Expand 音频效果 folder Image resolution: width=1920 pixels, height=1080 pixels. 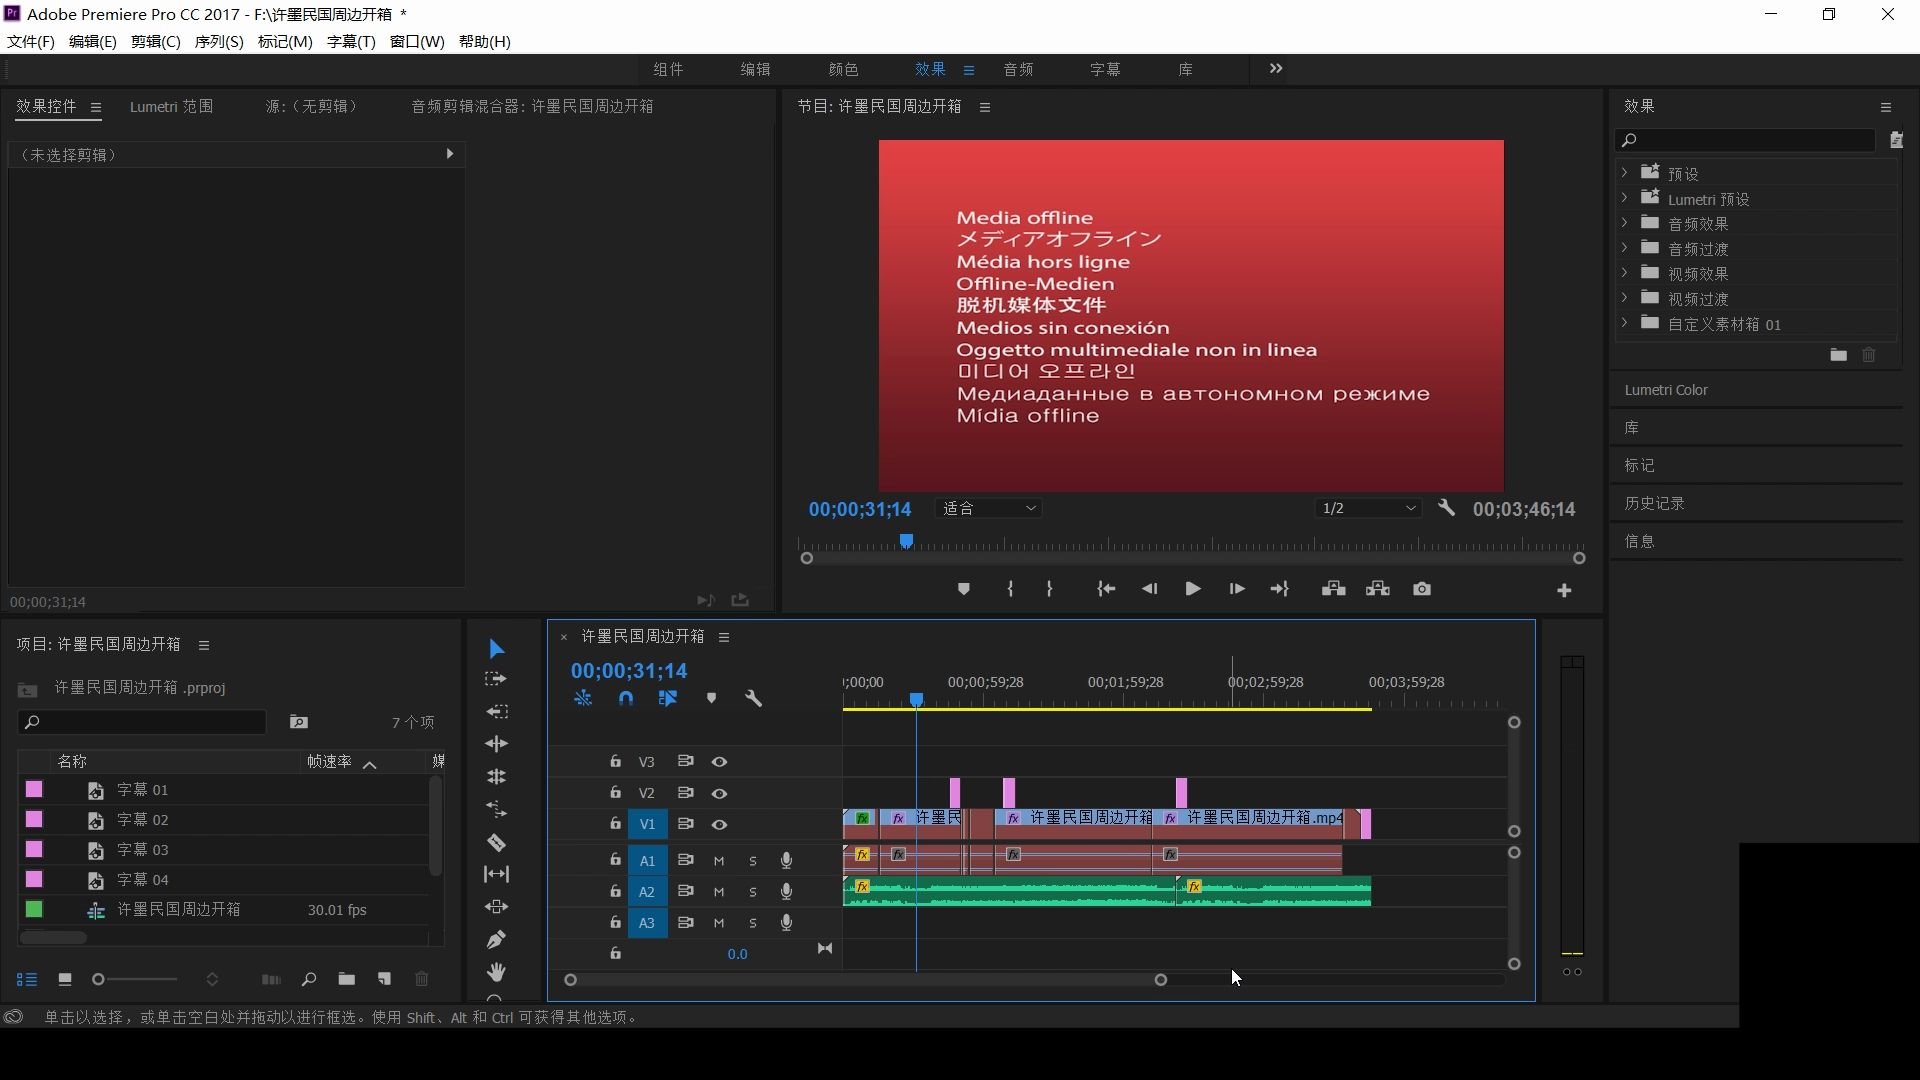pyautogui.click(x=1625, y=222)
